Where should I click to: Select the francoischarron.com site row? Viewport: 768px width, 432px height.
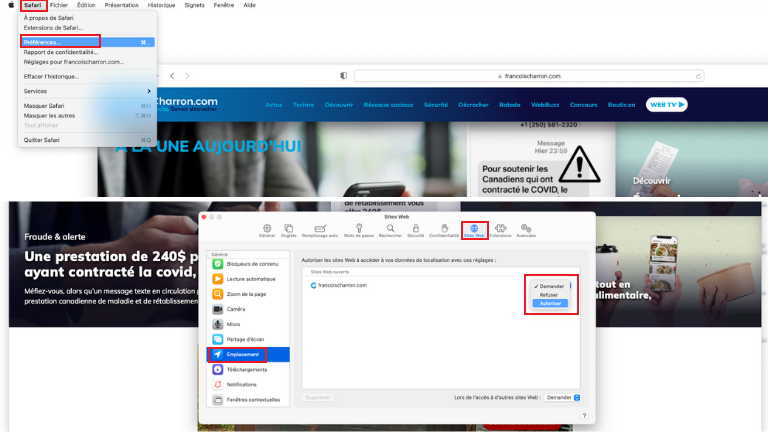point(441,285)
